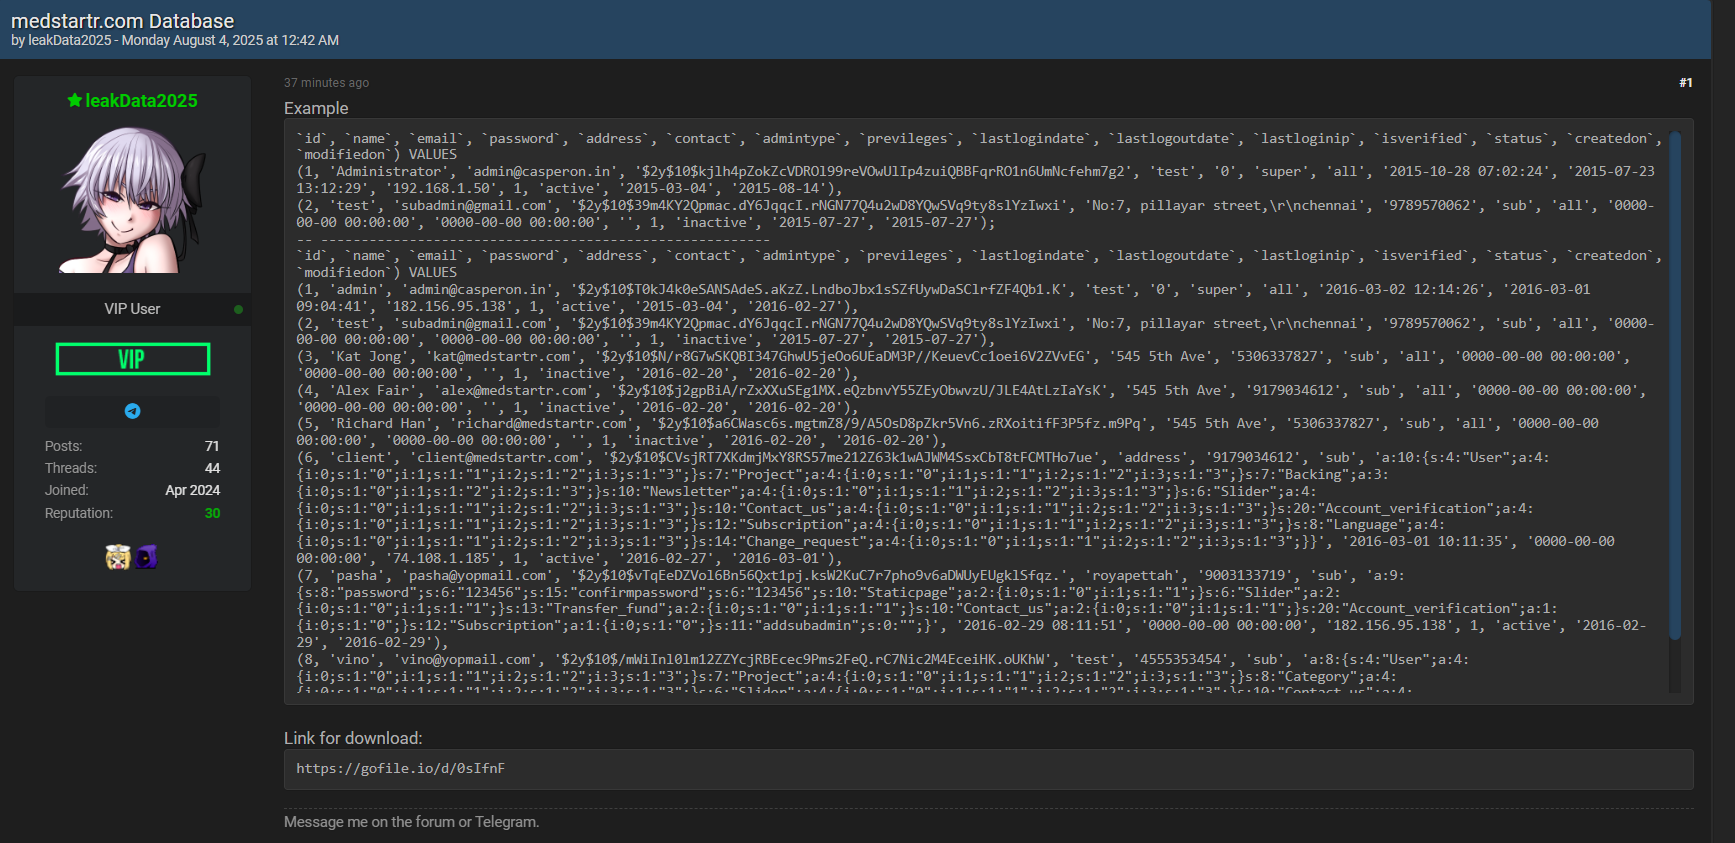
Task: Click the reputation score 30
Action: point(212,513)
